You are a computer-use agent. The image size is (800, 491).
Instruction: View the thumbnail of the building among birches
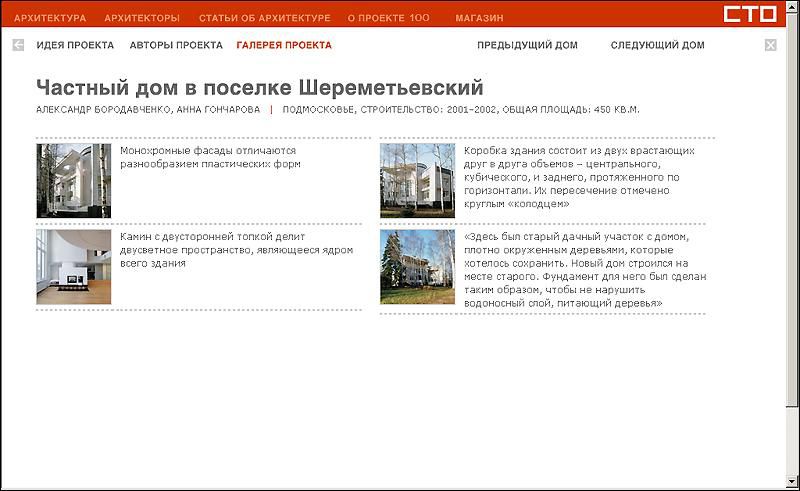point(417,180)
